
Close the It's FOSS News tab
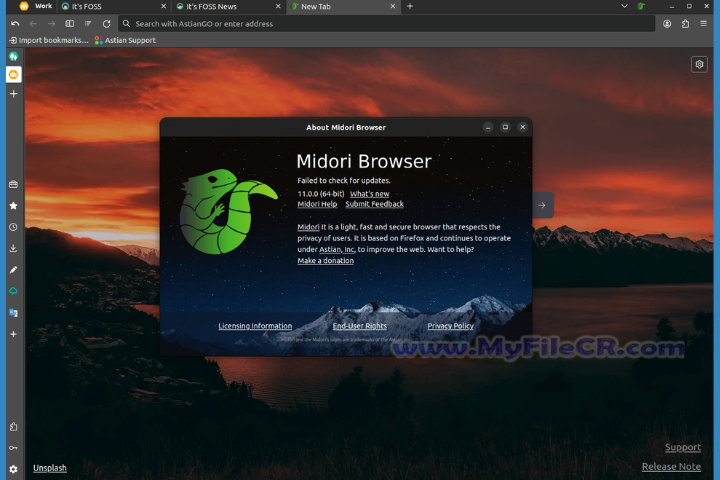tap(278, 6)
